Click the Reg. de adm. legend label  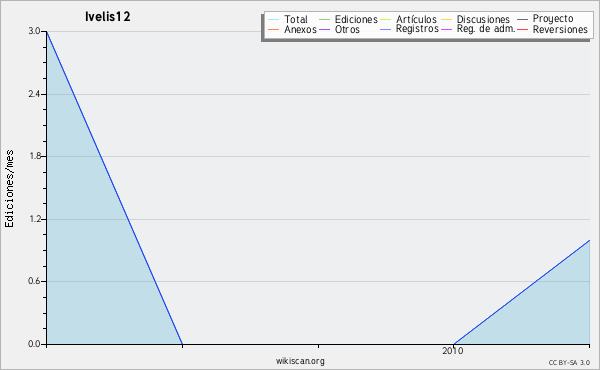pos(486,29)
